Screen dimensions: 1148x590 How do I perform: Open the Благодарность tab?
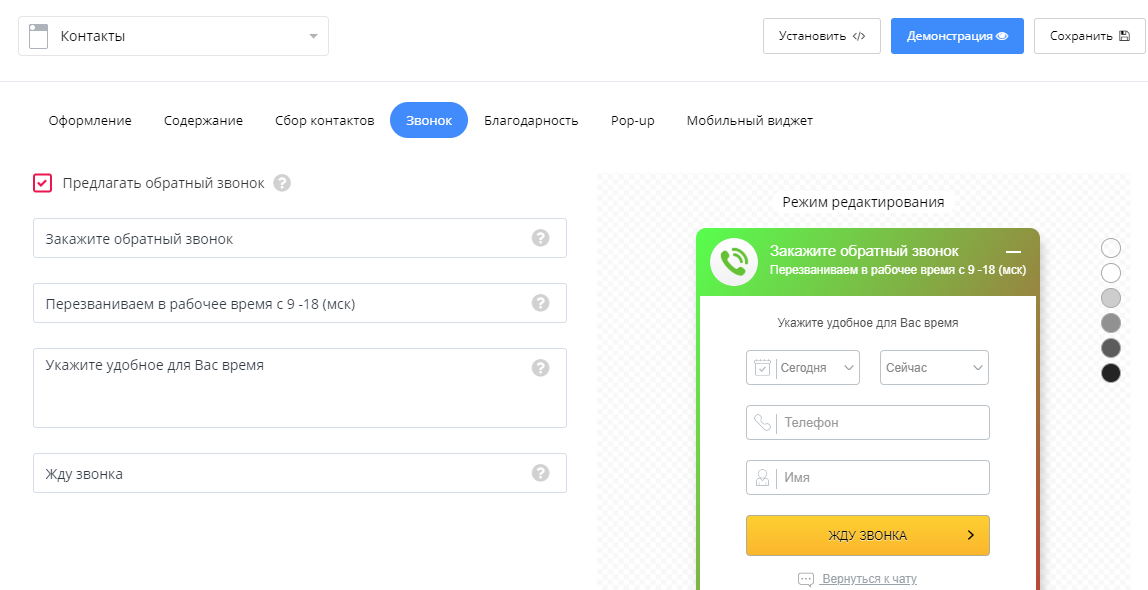(531, 121)
